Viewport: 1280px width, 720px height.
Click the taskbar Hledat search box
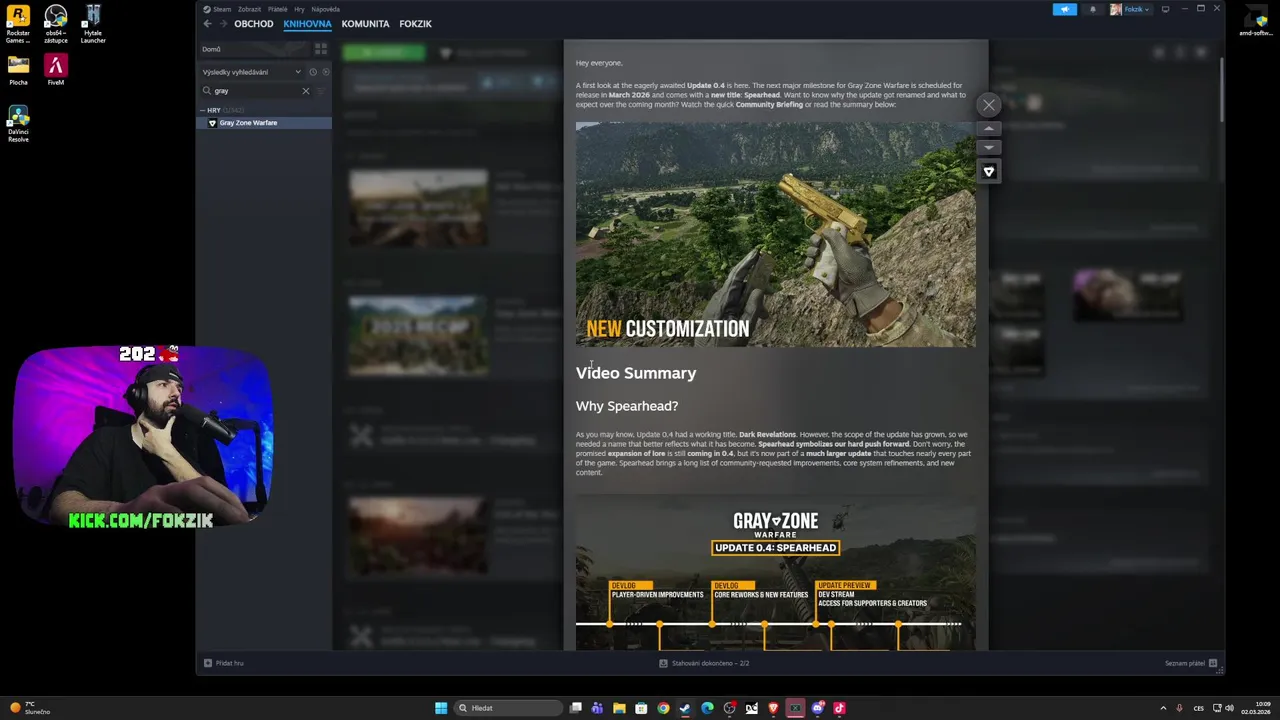point(507,708)
